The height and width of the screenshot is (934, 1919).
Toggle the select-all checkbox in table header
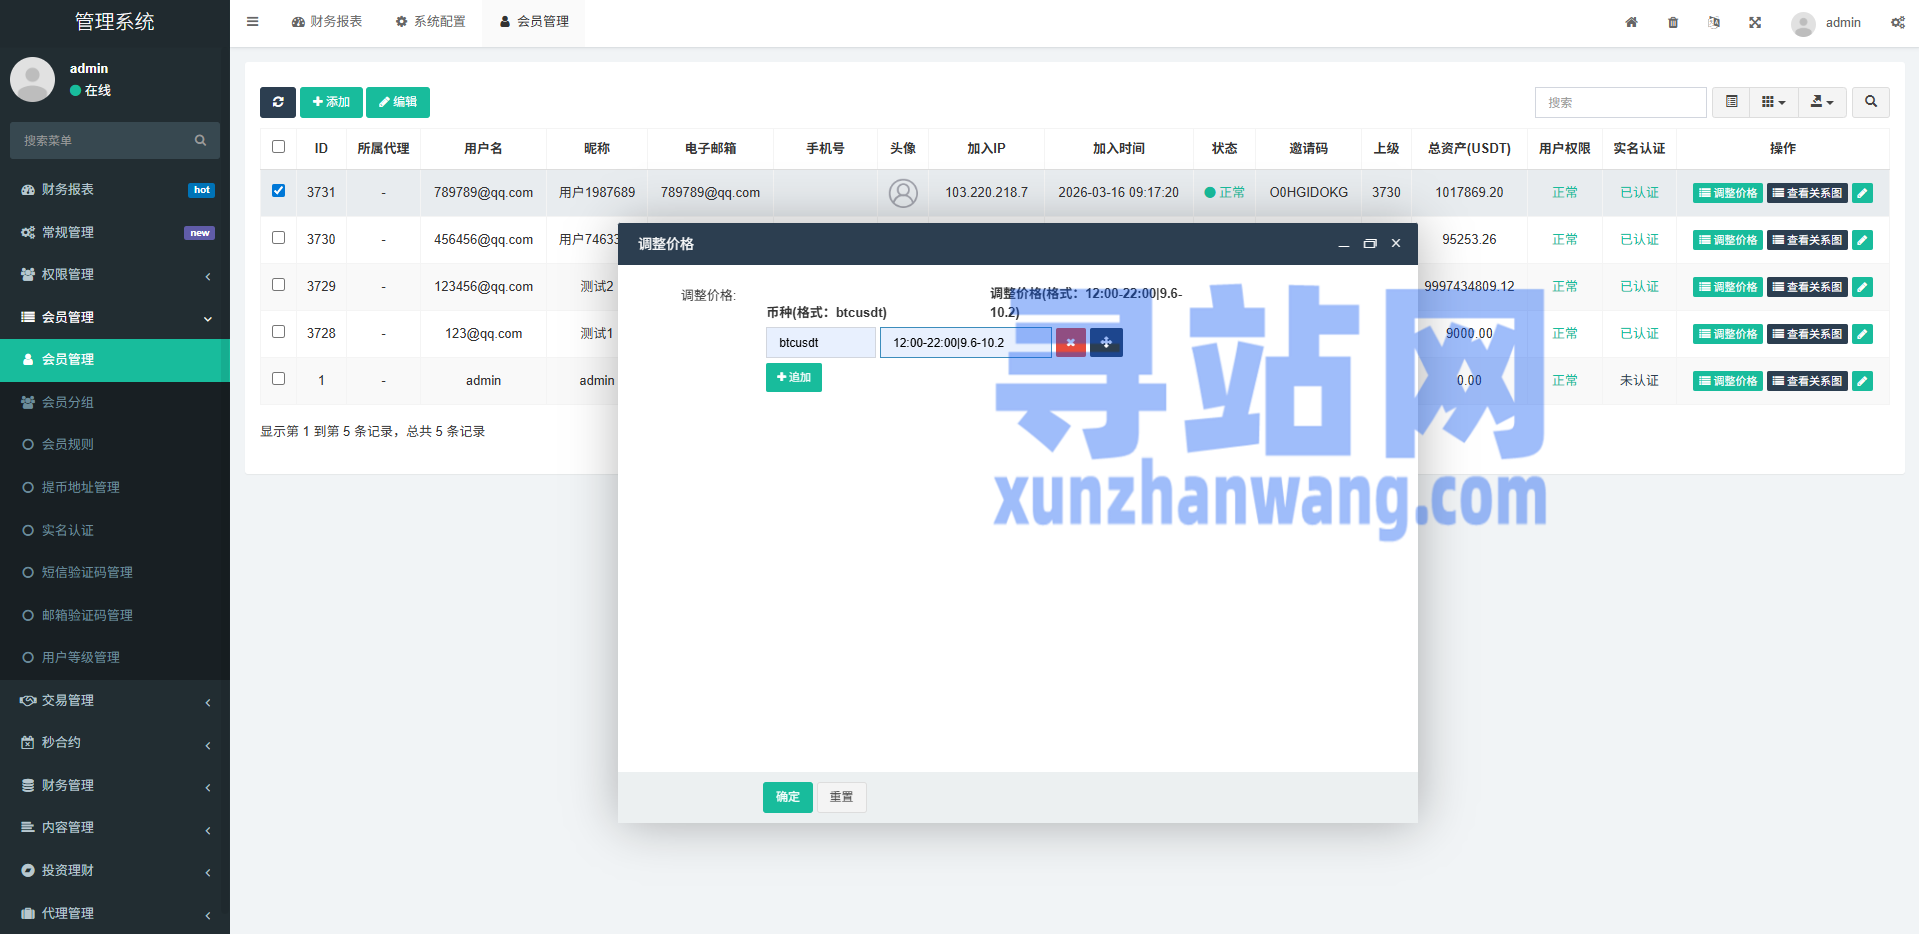pos(279,147)
